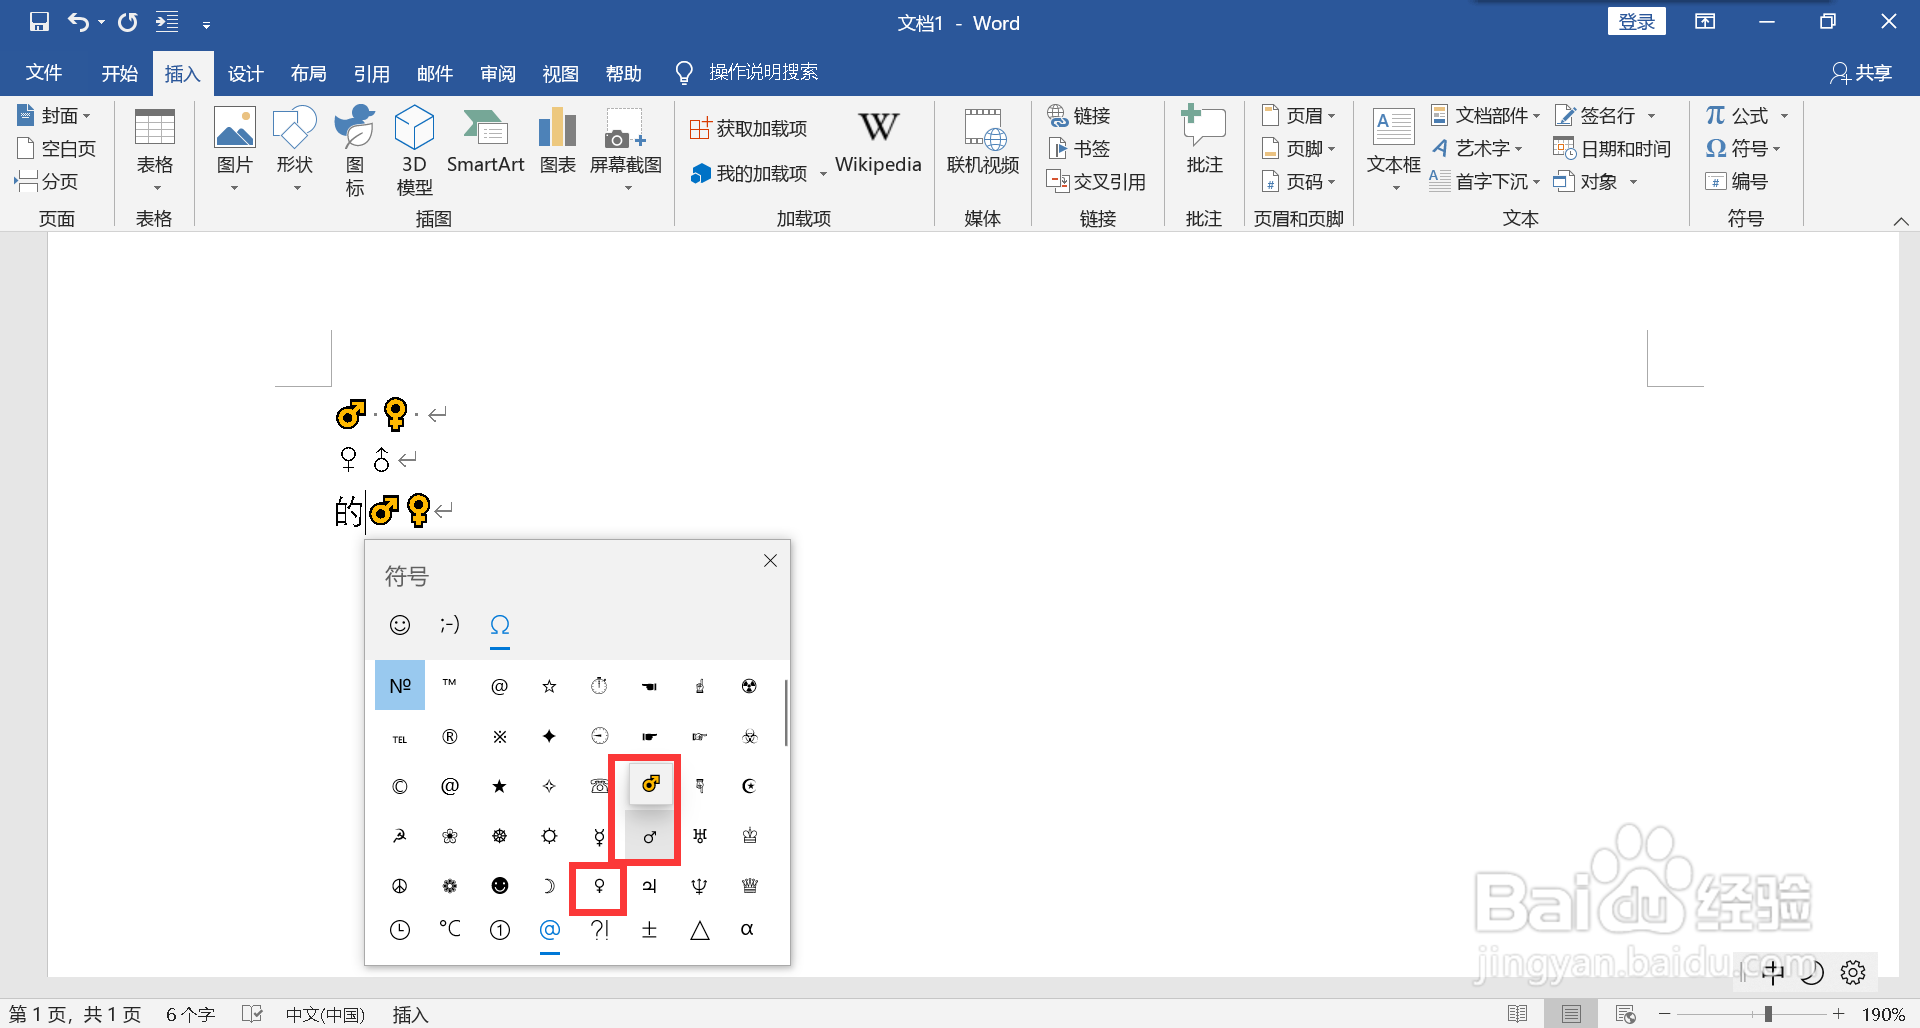Click the symbol panel scrollbar
This screenshot has width=1920, height=1028.
[x=786, y=712]
